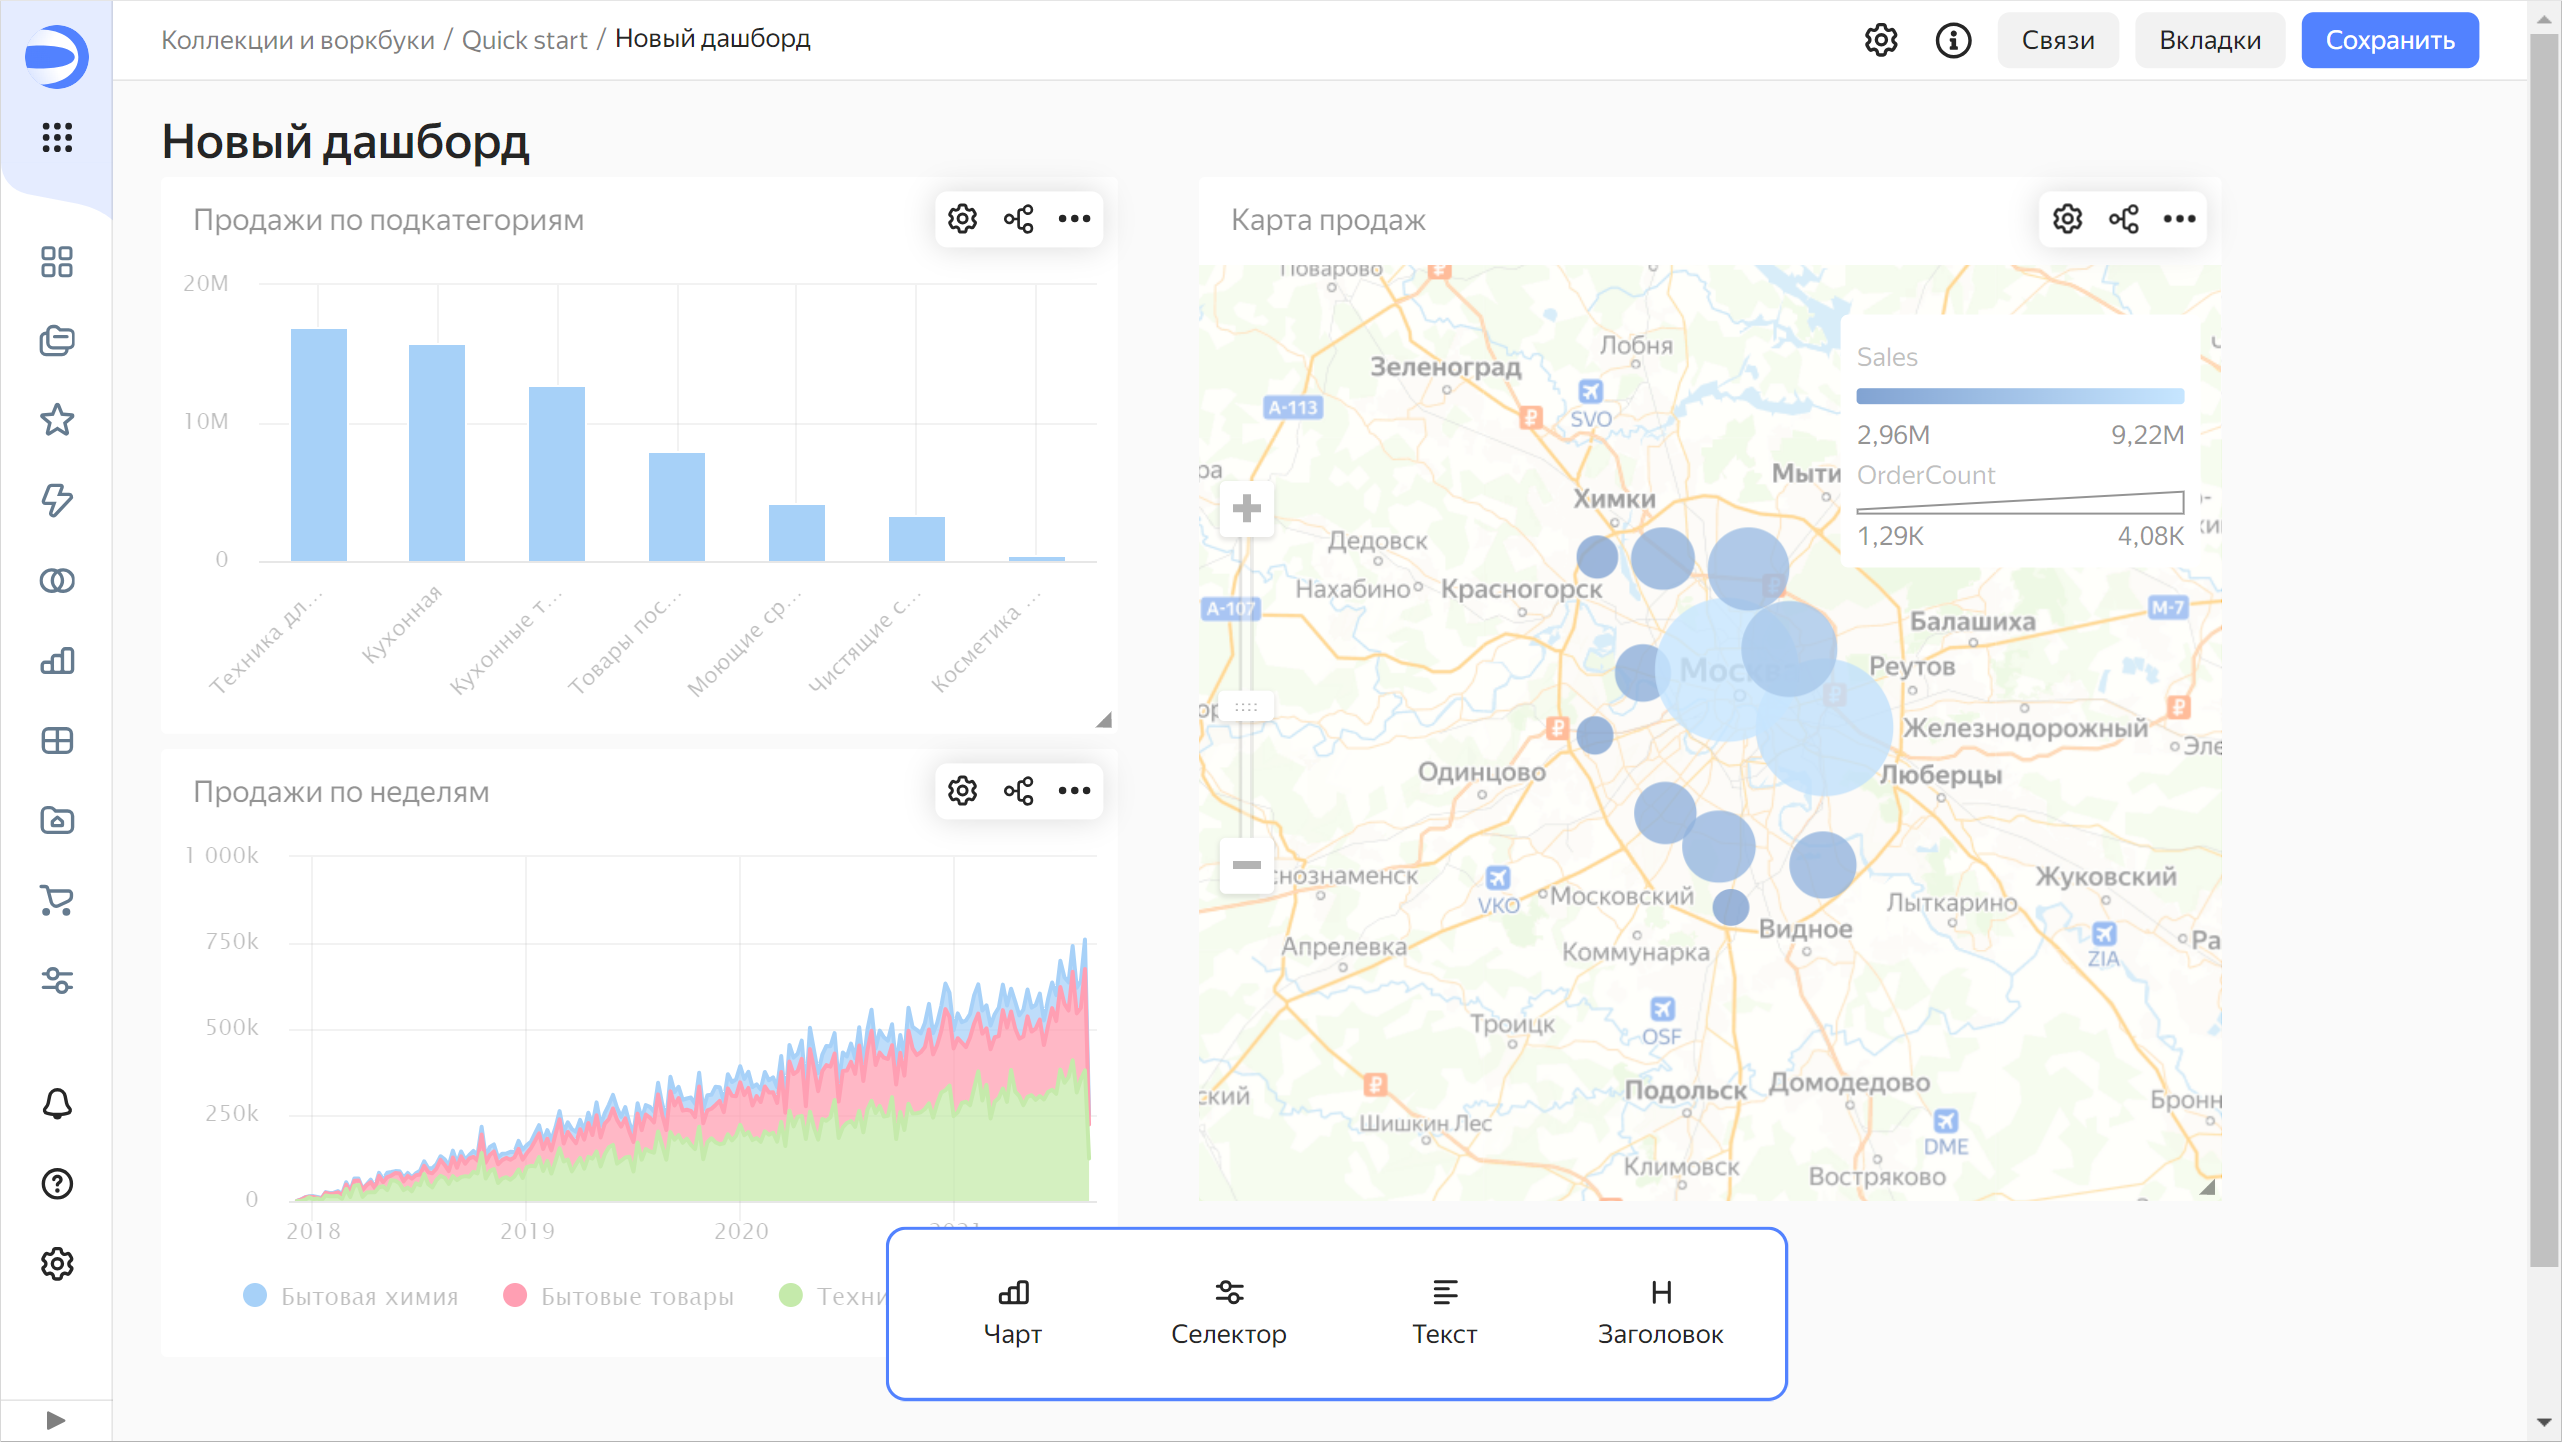This screenshot has width=2562, height=1442.
Task: Open the services grid menu at top left
Action: pos(57,140)
